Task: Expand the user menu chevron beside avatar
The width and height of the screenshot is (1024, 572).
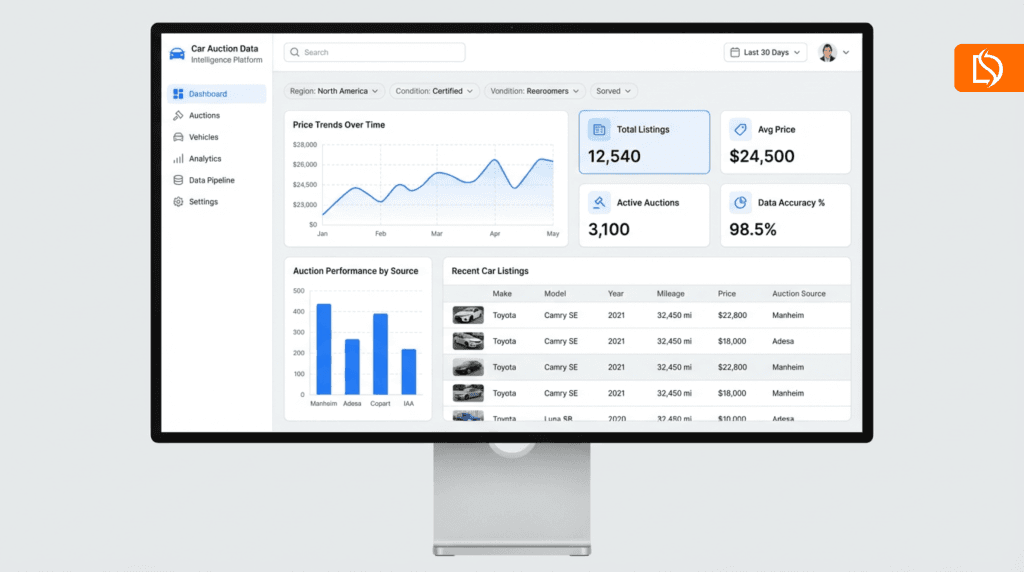Action: tap(846, 52)
